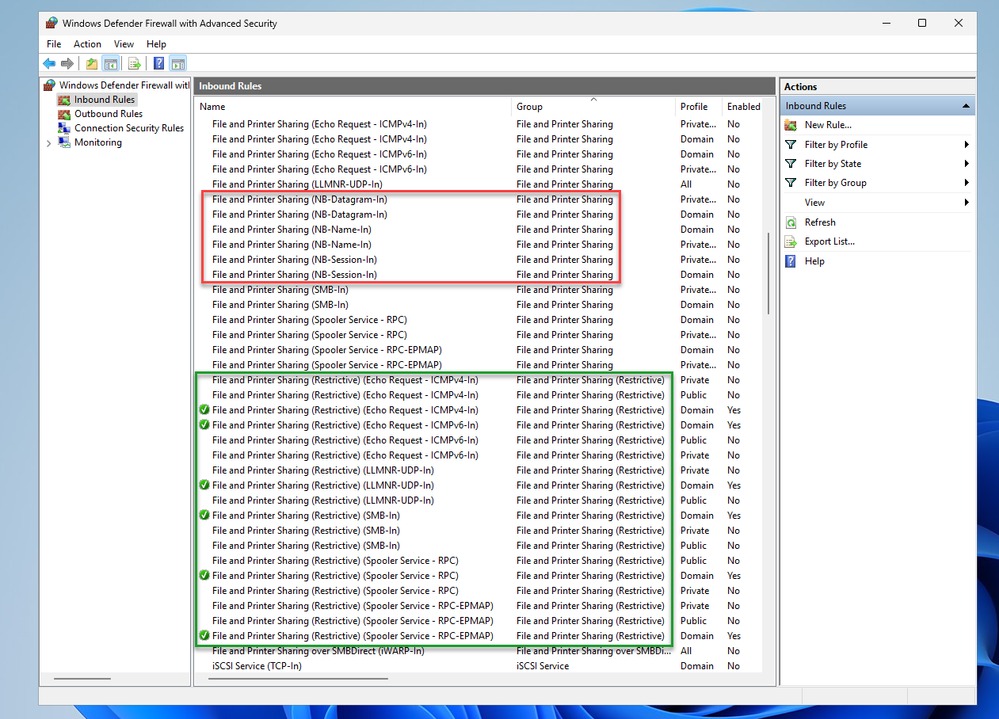Expand the Monitoring tree node

click(49, 143)
